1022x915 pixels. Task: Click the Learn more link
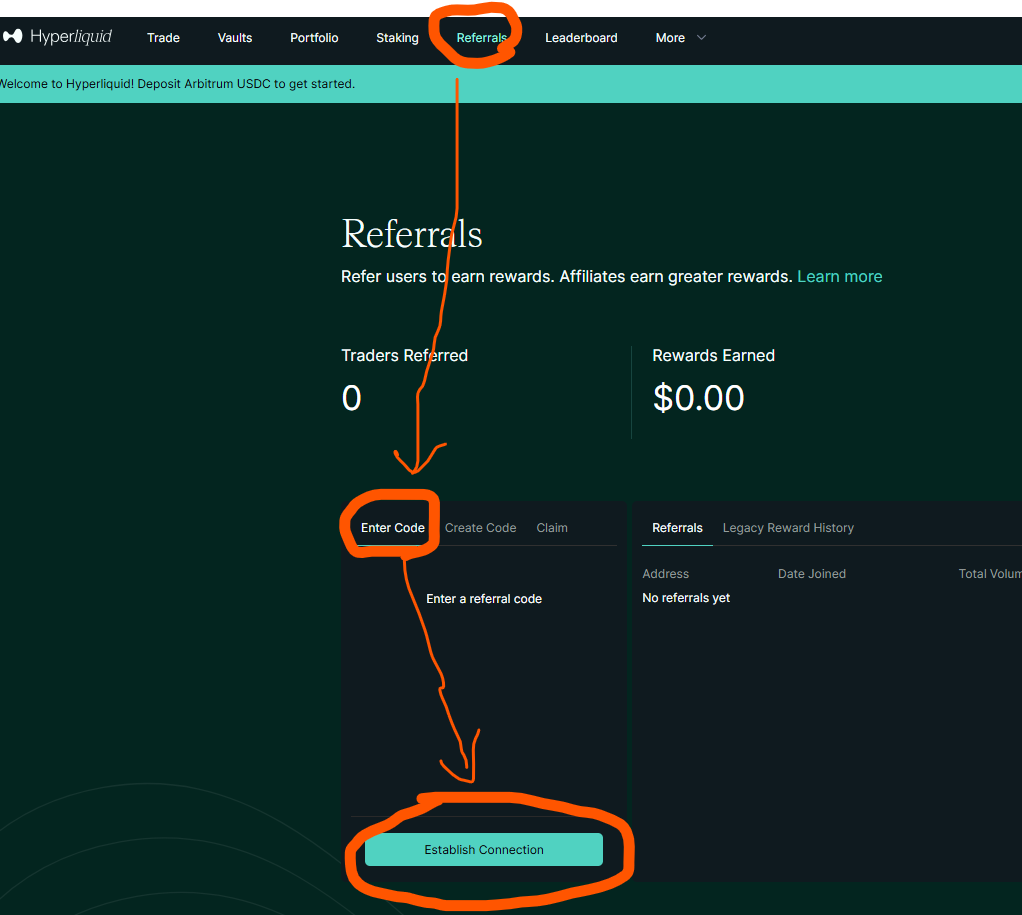(x=839, y=276)
